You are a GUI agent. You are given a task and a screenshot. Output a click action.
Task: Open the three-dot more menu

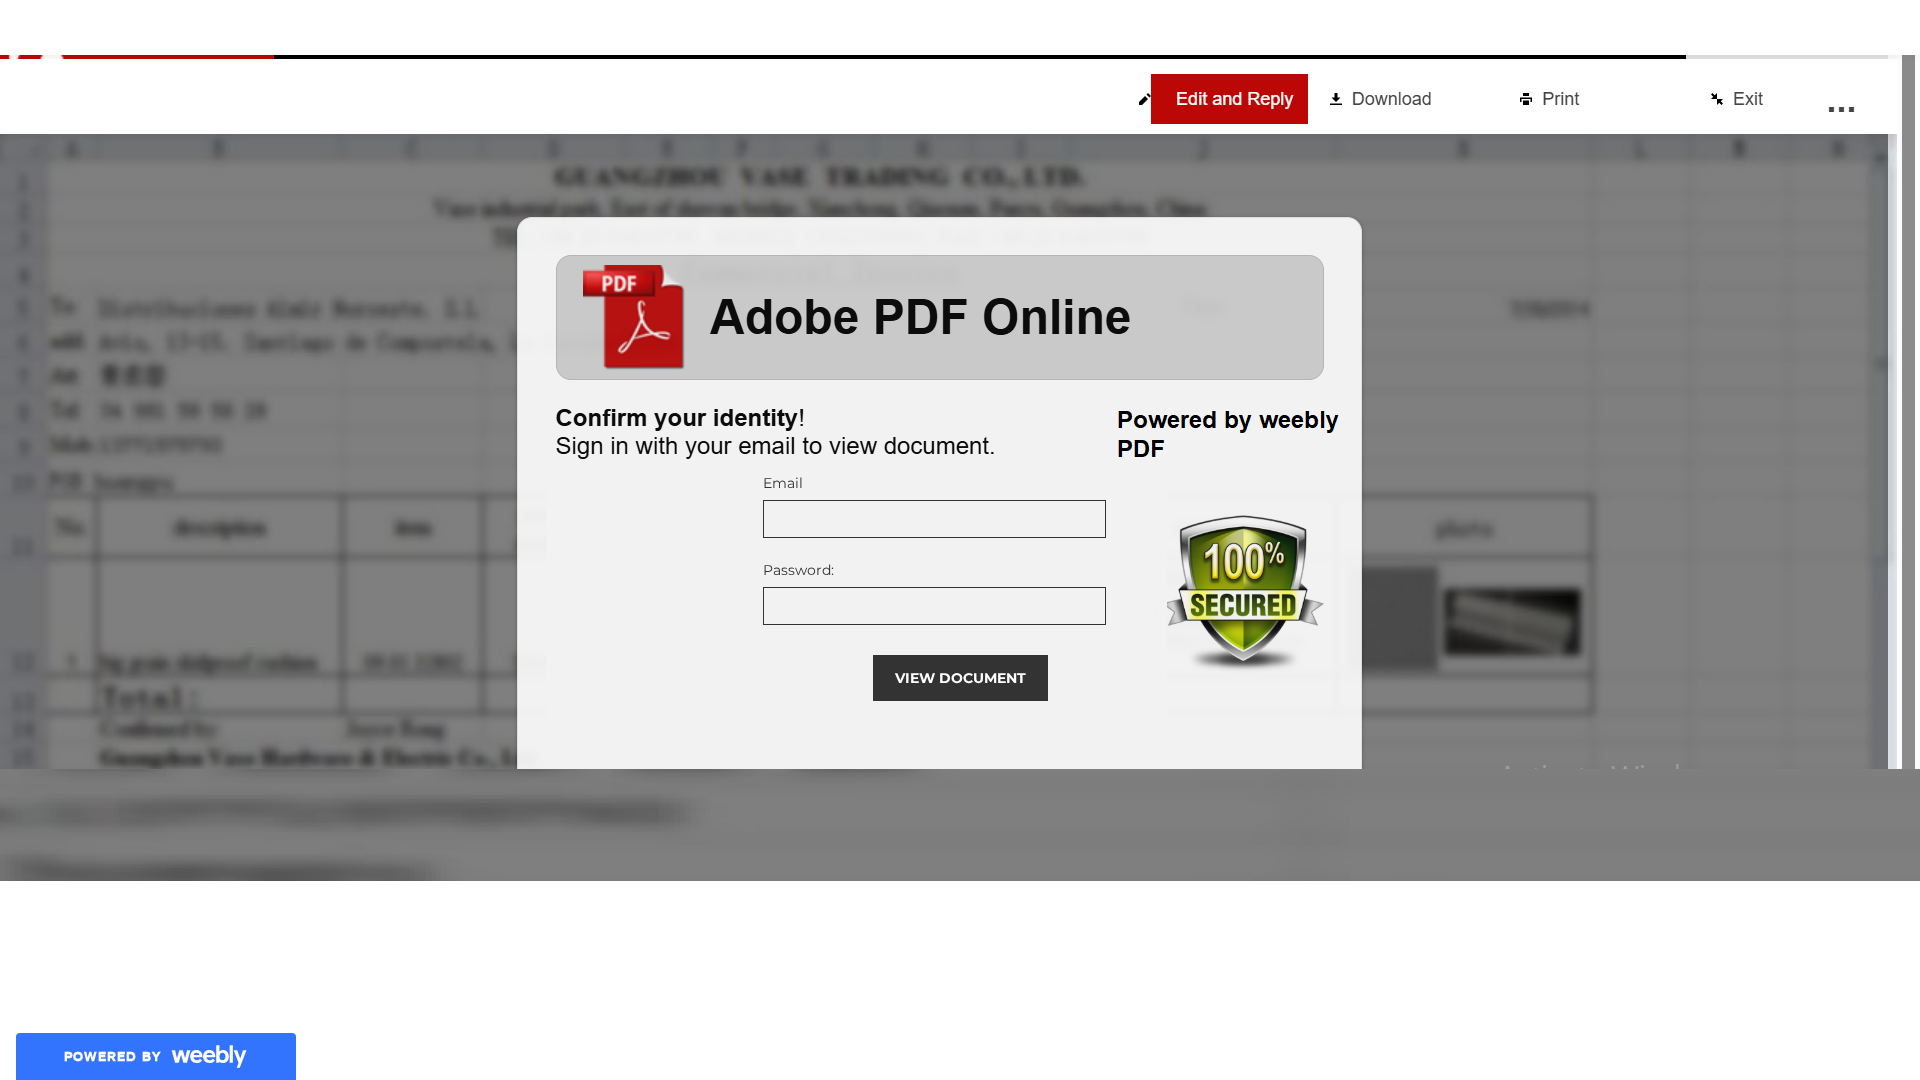tap(1841, 109)
